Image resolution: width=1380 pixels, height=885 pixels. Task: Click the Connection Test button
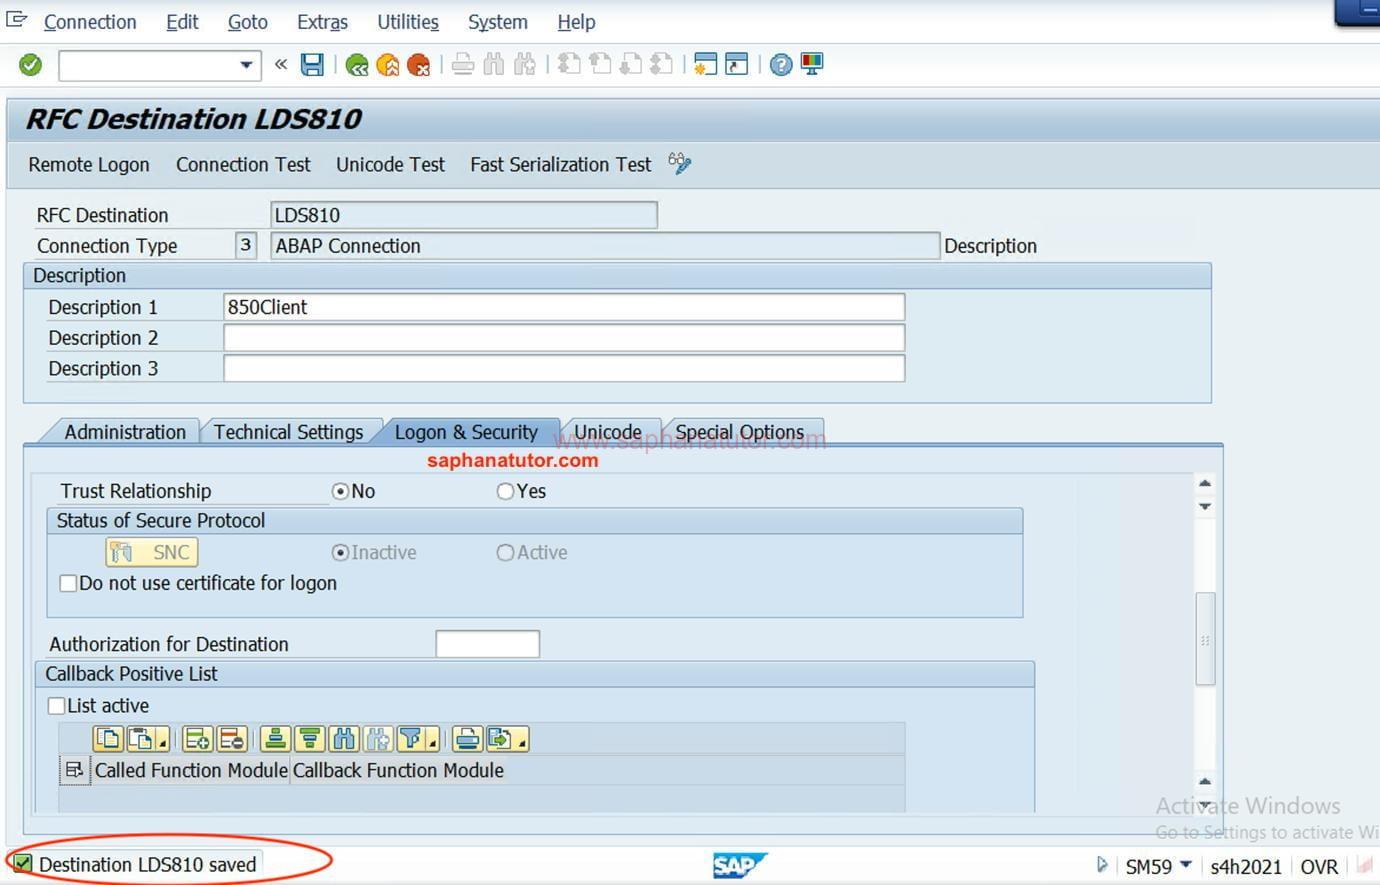click(x=243, y=165)
